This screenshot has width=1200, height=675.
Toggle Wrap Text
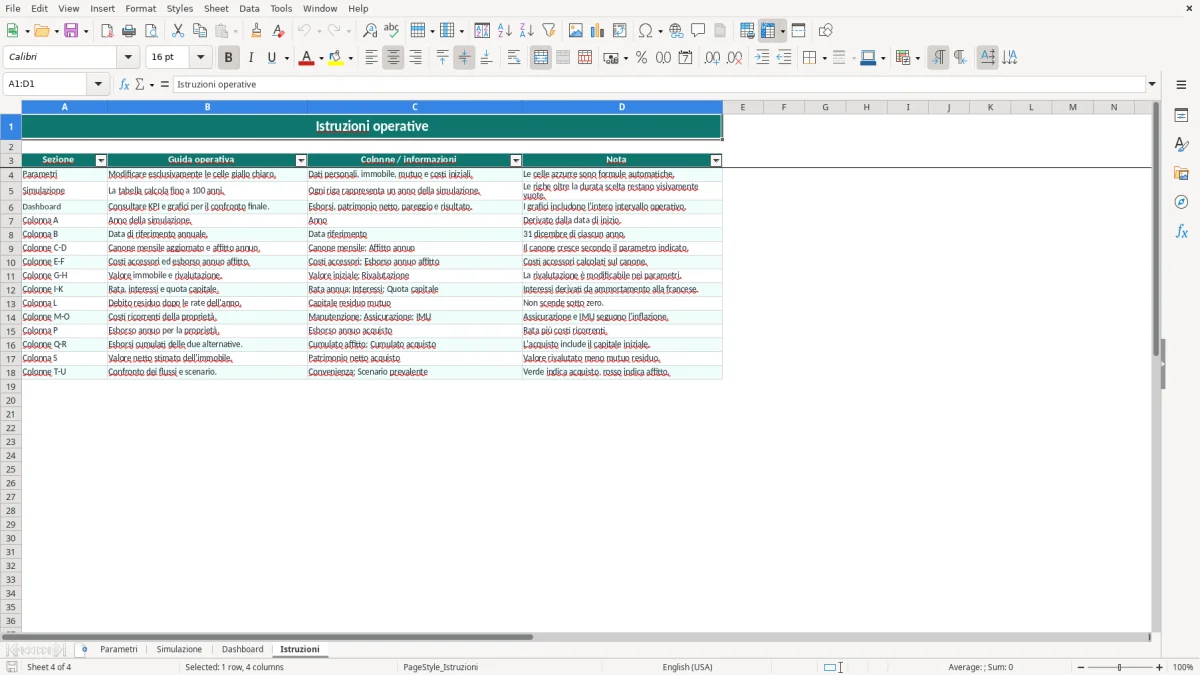tap(514, 58)
